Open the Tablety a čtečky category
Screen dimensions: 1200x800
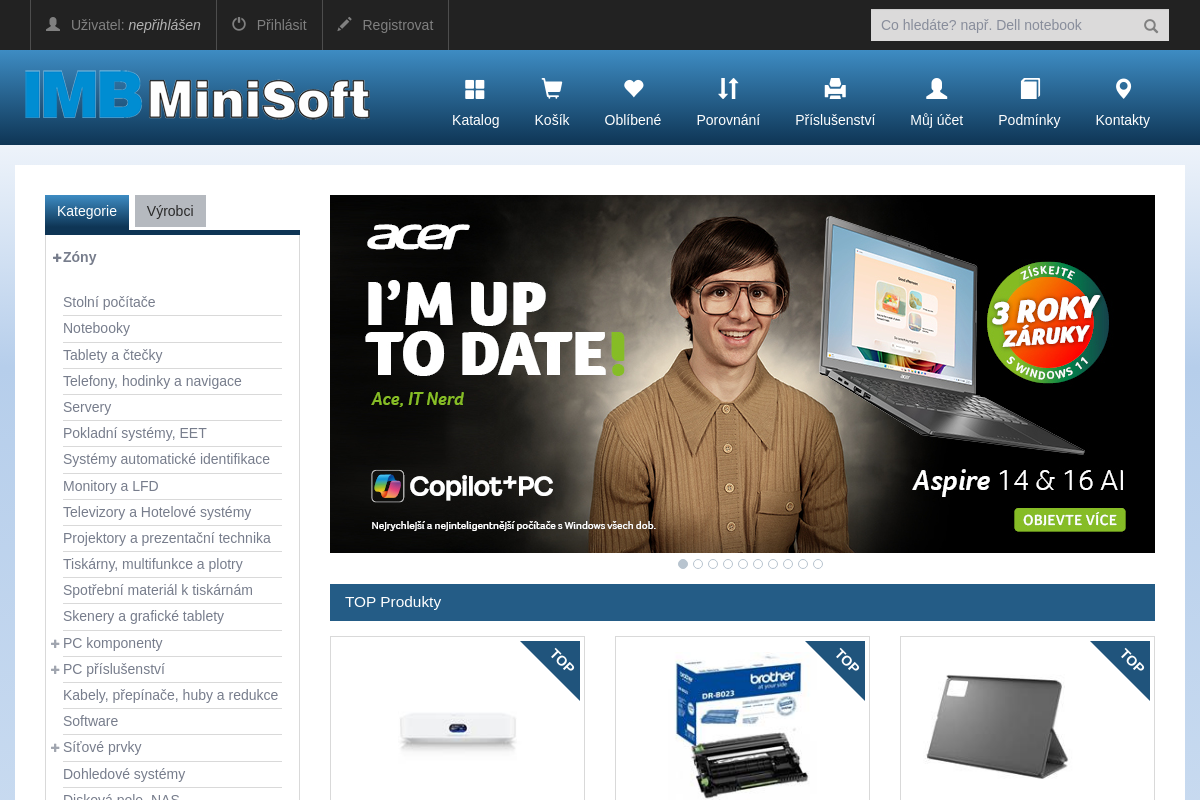click(x=112, y=355)
